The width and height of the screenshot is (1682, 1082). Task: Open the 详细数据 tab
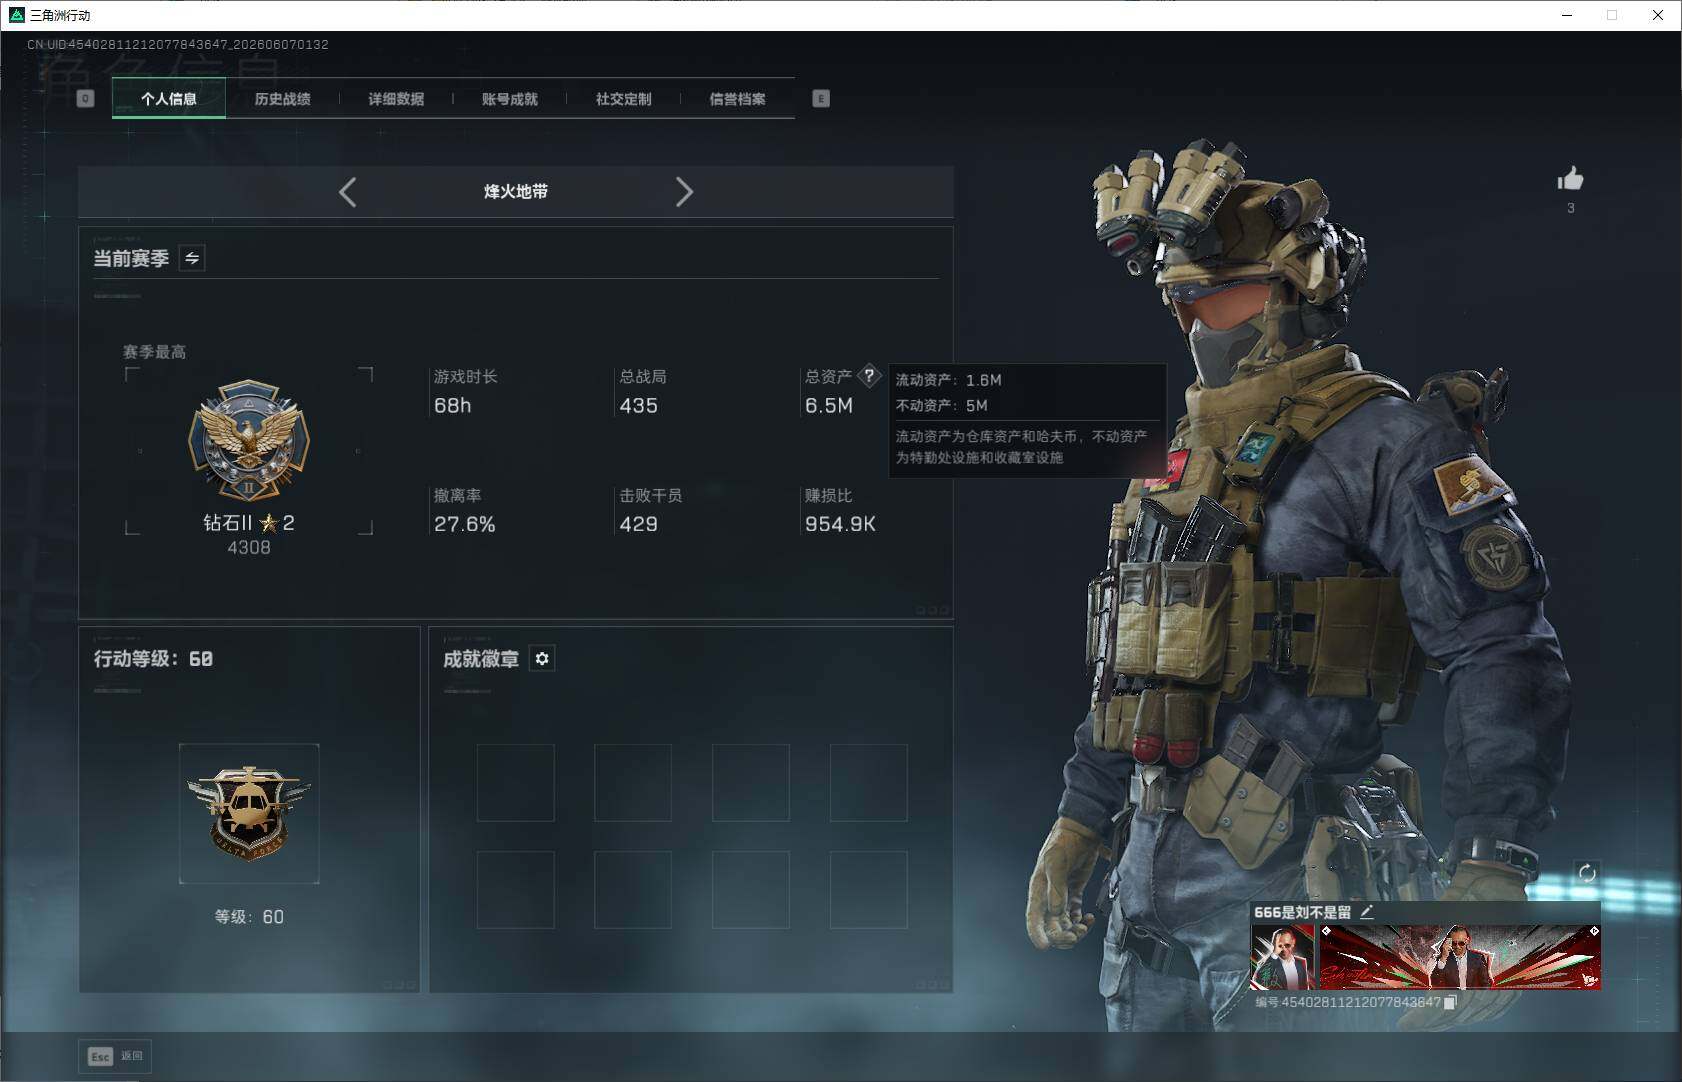(x=396, y=98)
